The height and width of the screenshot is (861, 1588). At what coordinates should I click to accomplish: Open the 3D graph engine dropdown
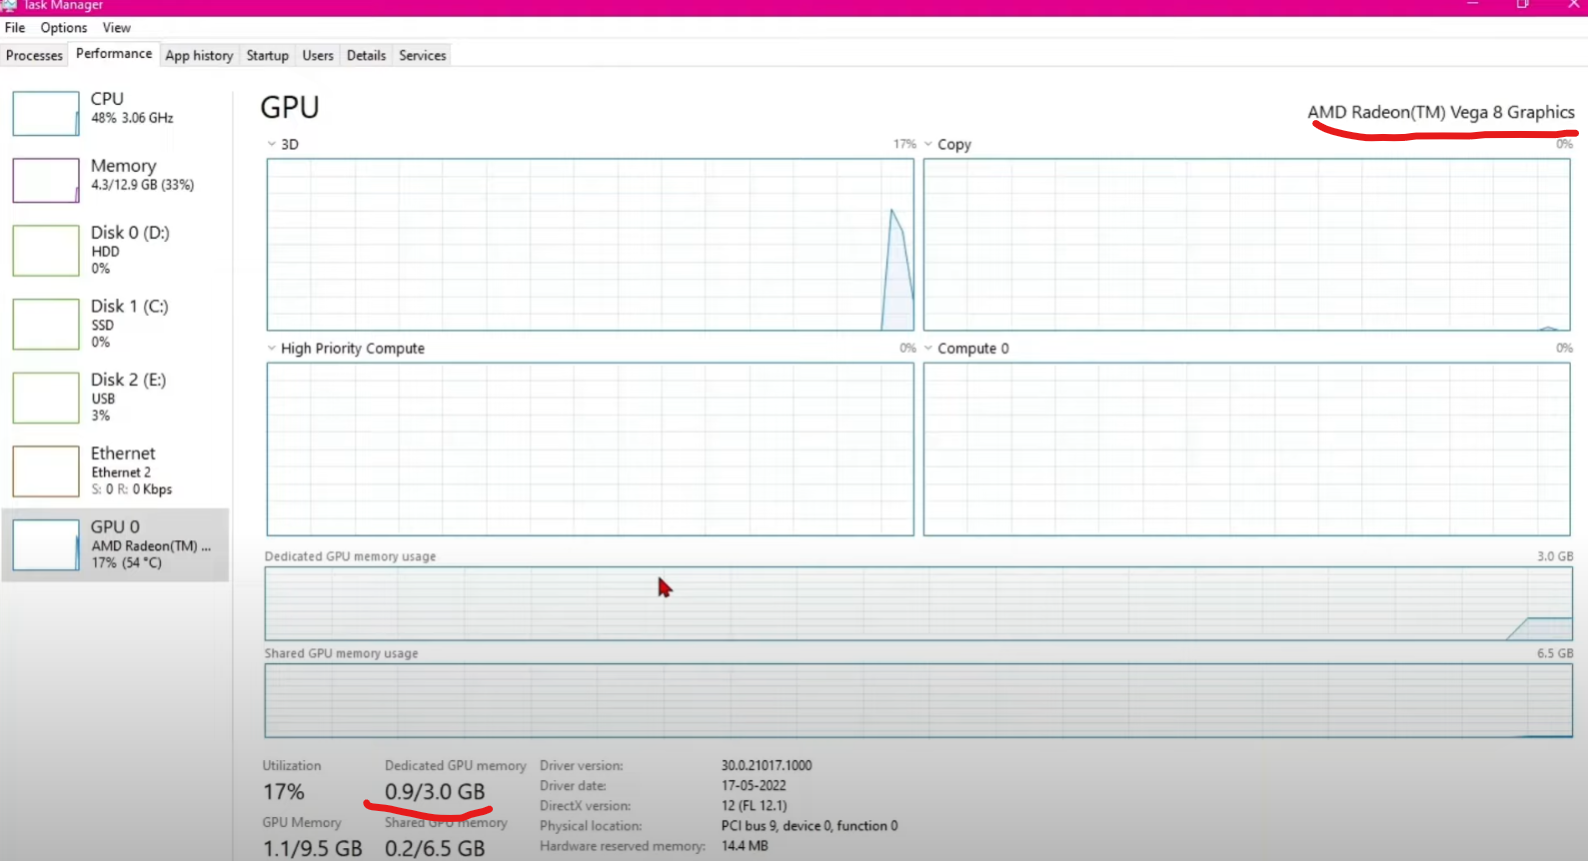click(x=272, y=144)
